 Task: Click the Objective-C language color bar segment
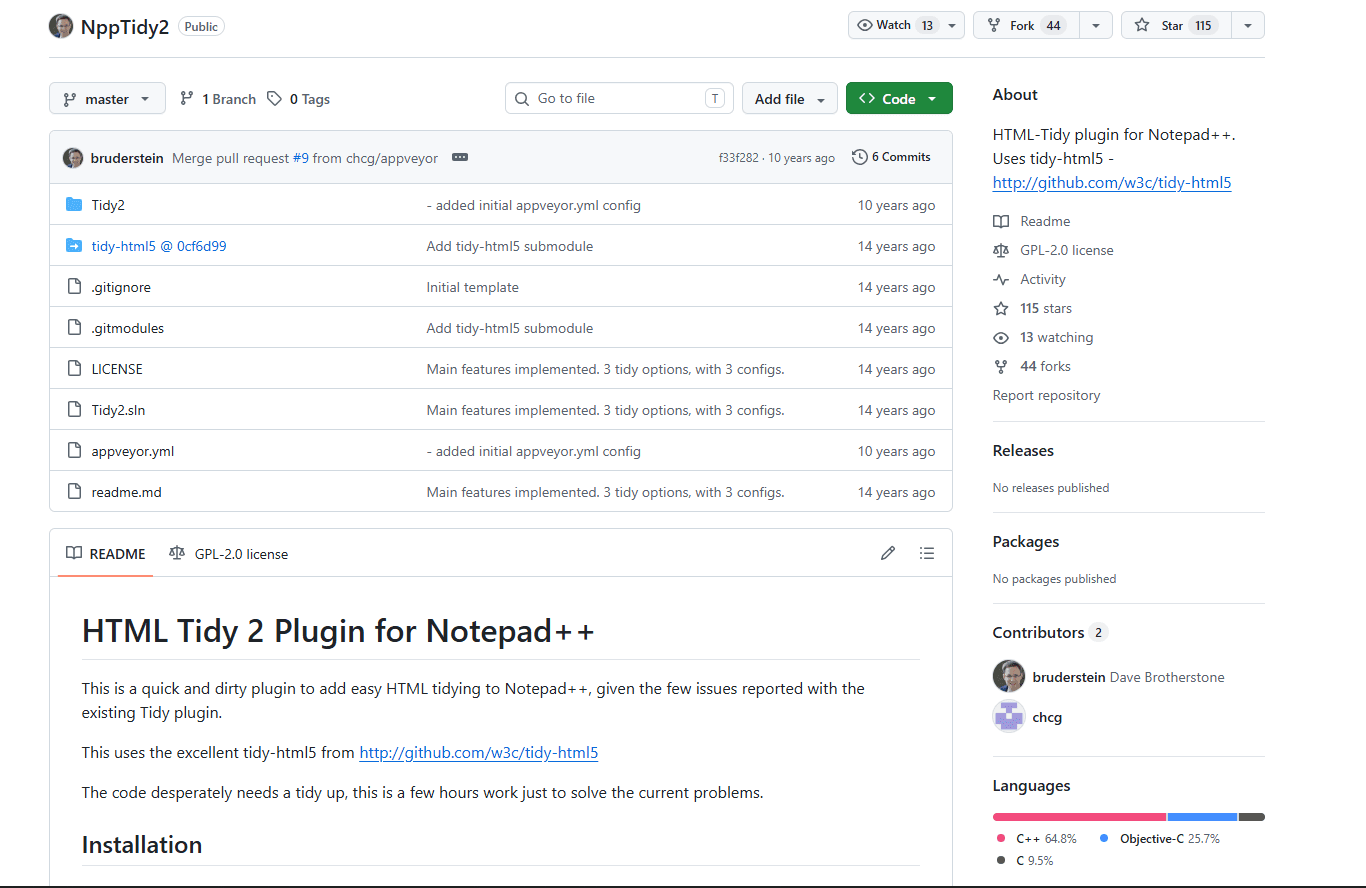1203,817
